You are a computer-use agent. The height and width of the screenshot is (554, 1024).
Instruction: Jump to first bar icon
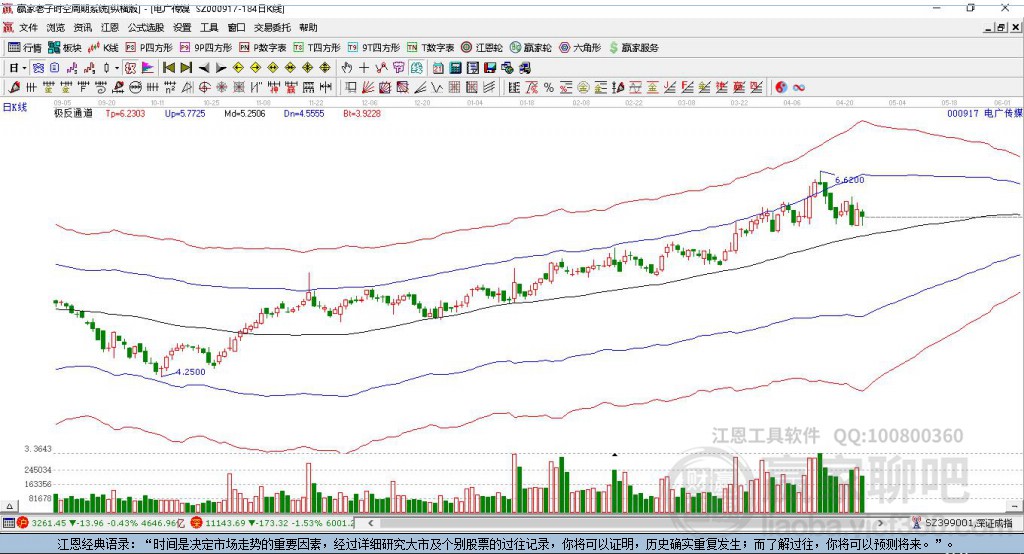point(169,68)
